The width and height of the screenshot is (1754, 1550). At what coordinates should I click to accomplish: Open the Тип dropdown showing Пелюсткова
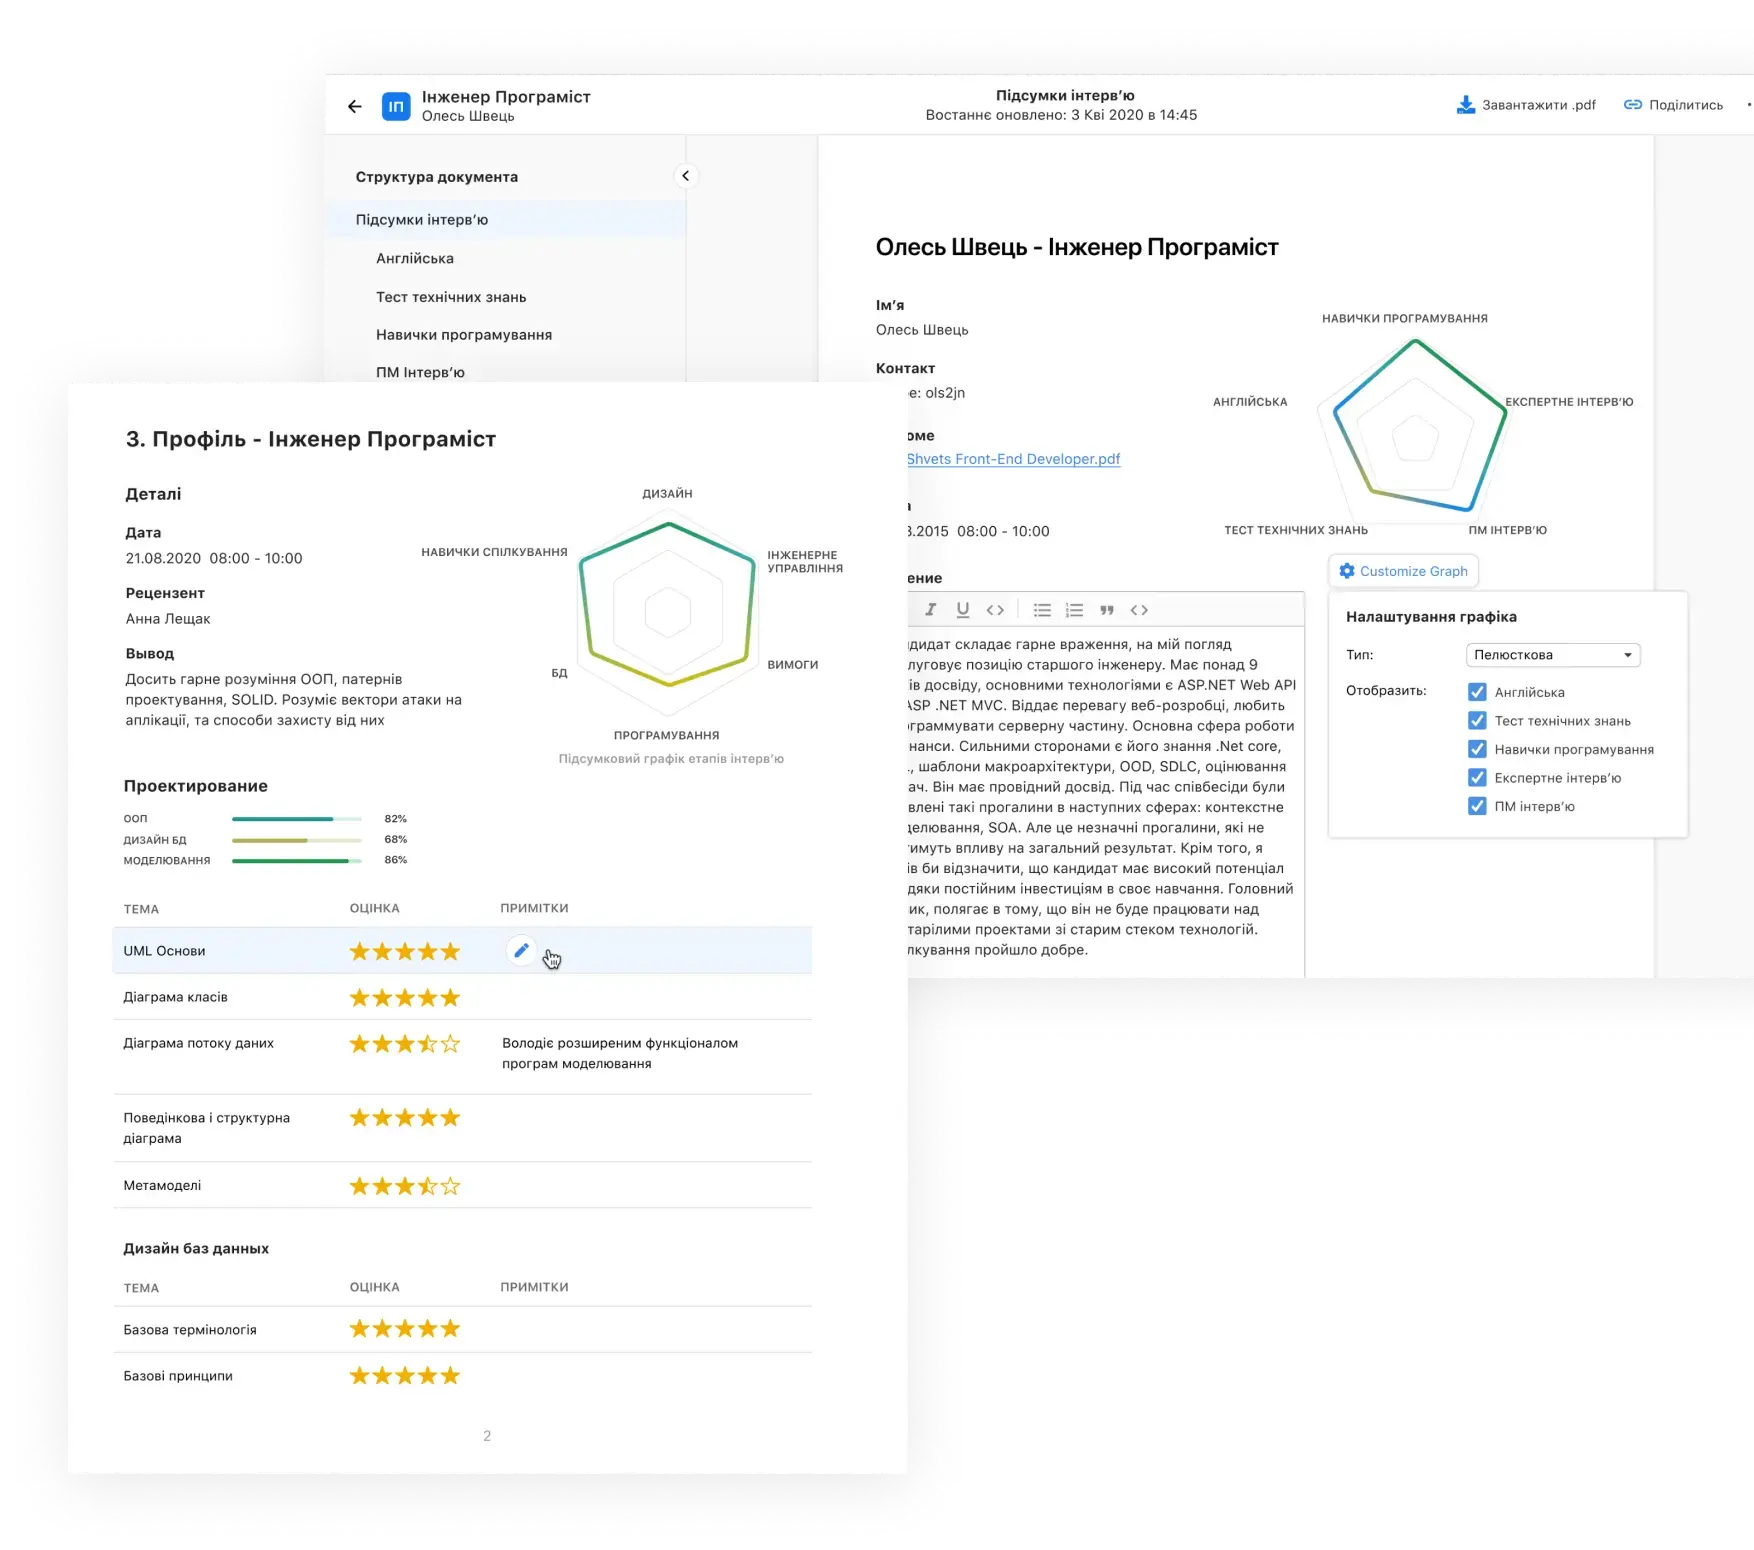(x=1552, y=655)
